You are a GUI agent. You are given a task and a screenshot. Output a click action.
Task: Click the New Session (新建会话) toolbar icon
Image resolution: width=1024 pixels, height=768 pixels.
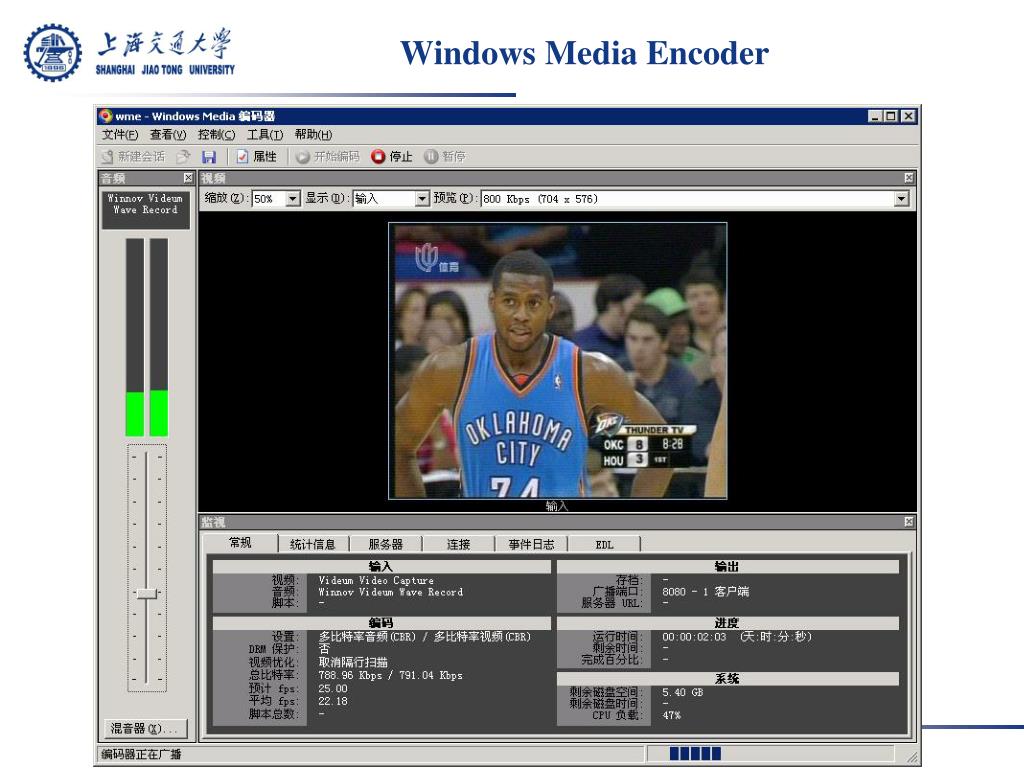[x=108, y=157]
